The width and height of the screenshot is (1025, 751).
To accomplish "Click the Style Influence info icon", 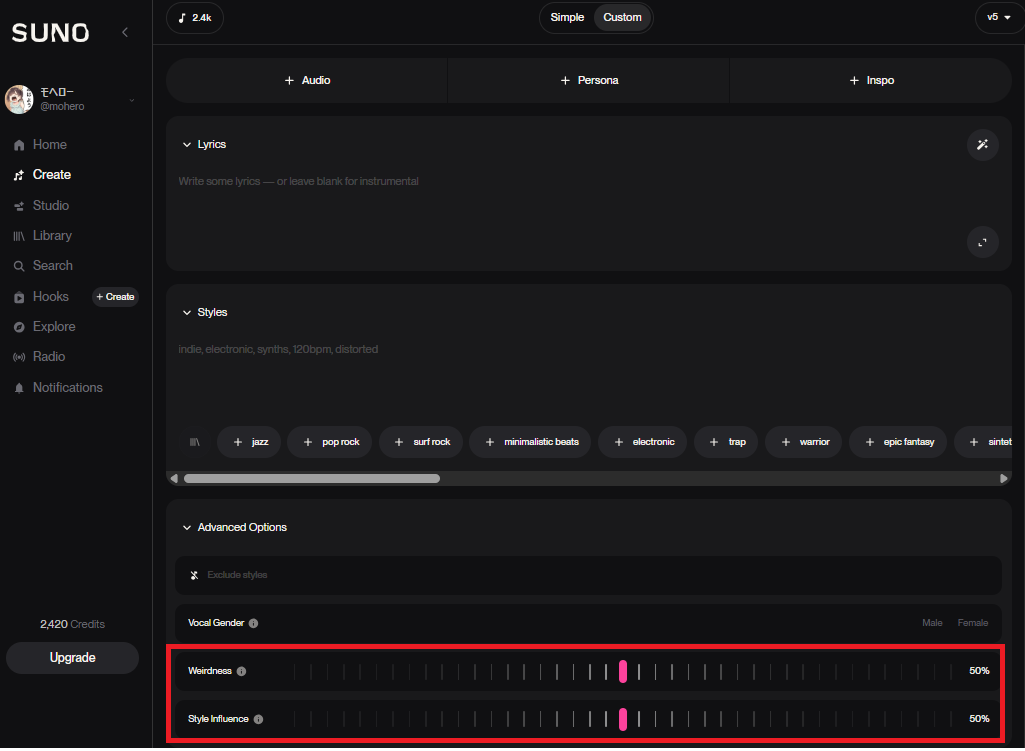I will coord(259,719).
